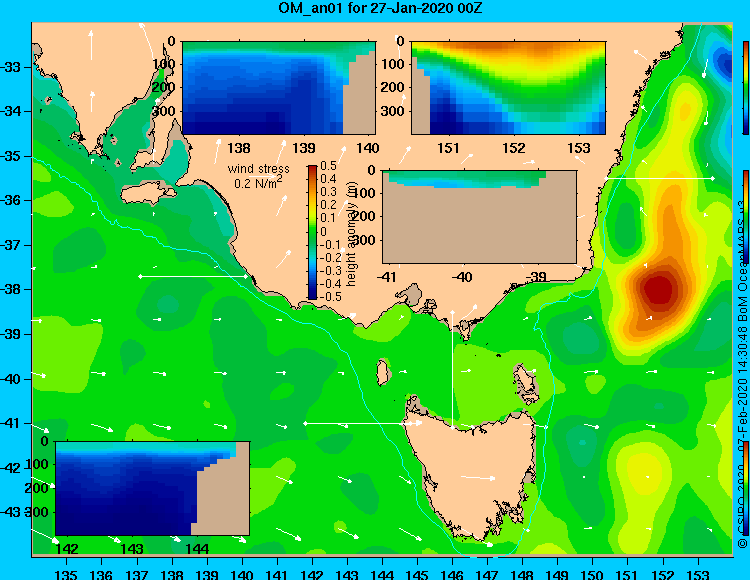
Task: Click the 142 label under the bottom-left inset
Action: [67, 549]
